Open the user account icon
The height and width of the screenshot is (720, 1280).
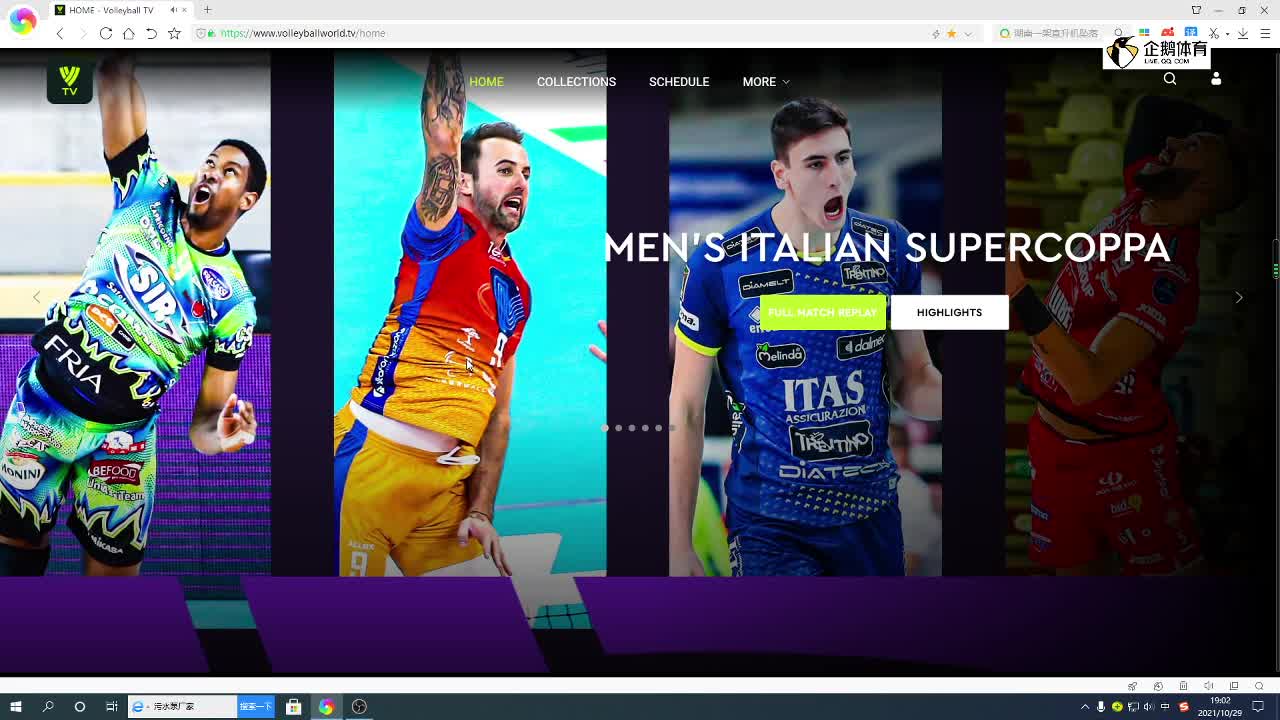point(1216,79)
